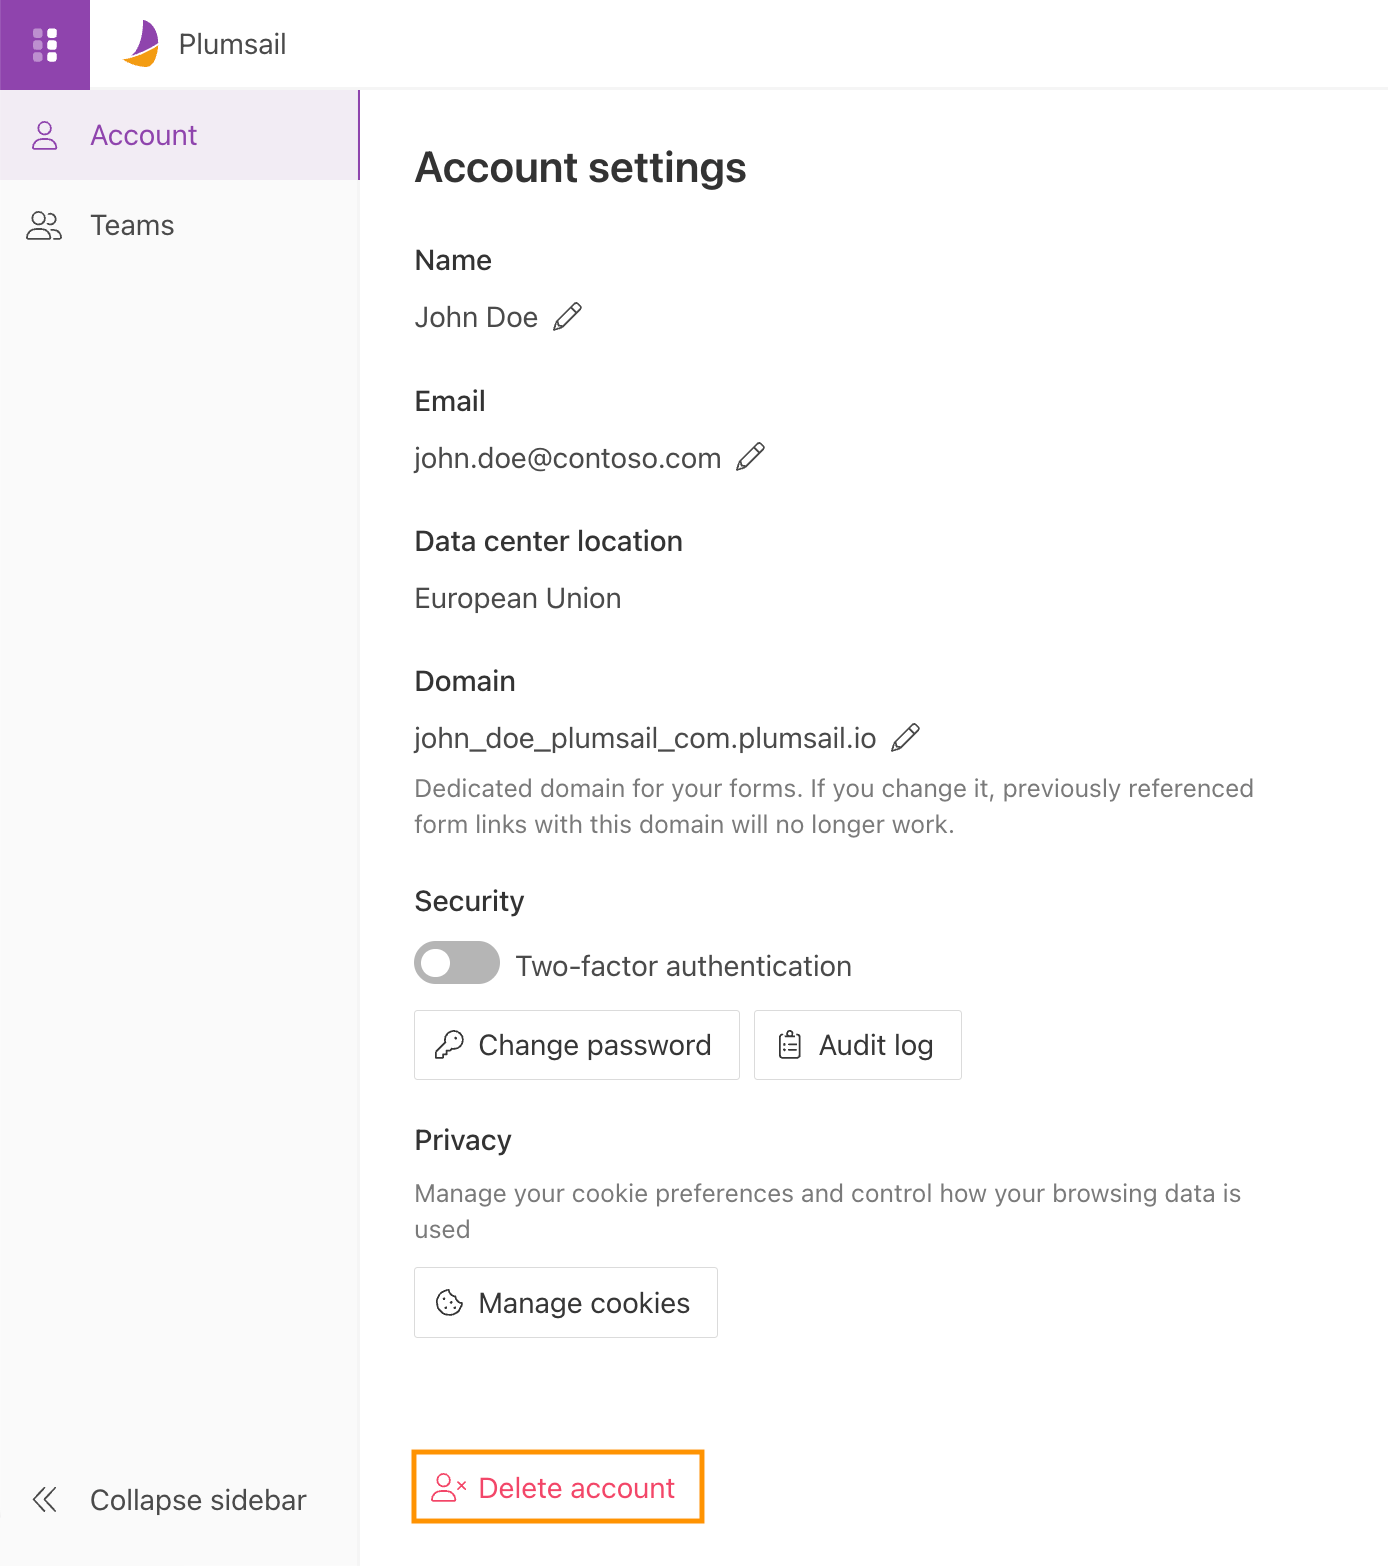Click the Account settings heading
Screen dimensions: 1388x1566
click(580, 168)
